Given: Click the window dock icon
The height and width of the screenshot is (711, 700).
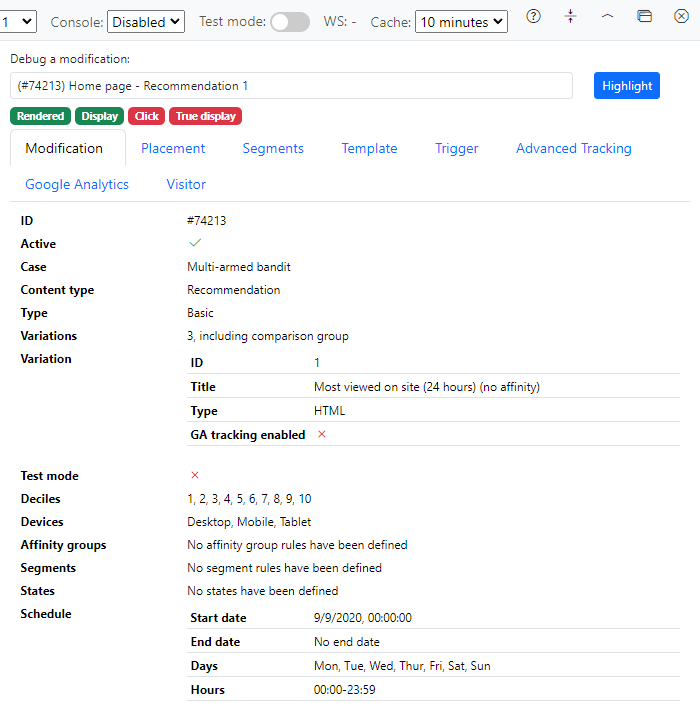Looking at the screenshot, I should (645, 16).
